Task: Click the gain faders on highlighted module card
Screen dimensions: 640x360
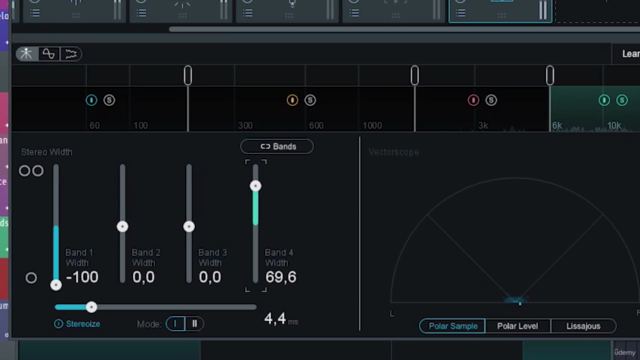Action: point(543,10)
